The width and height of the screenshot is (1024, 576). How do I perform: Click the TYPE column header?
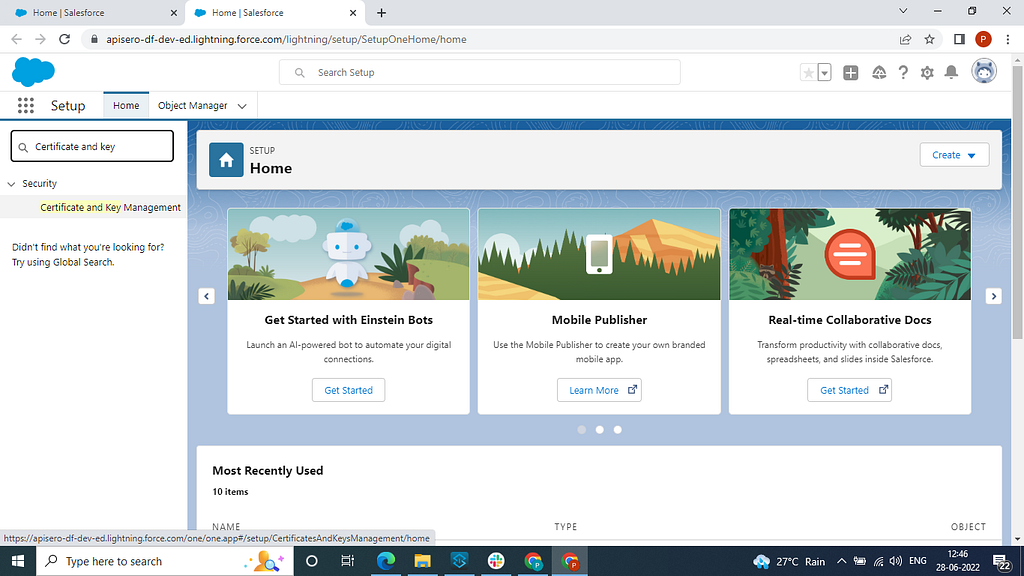click(x=566, y=526)
